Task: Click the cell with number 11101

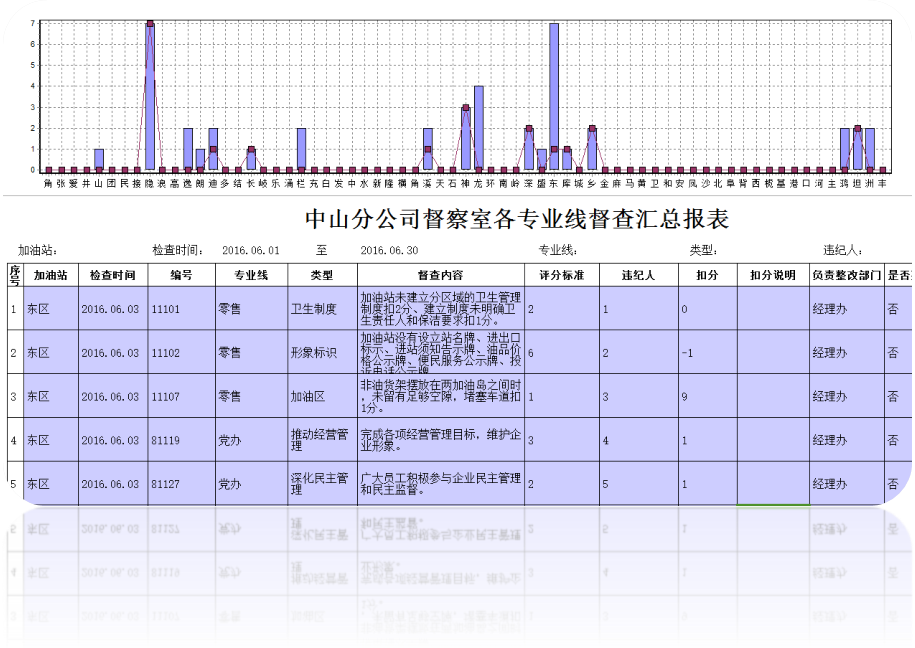Action: 166,310
